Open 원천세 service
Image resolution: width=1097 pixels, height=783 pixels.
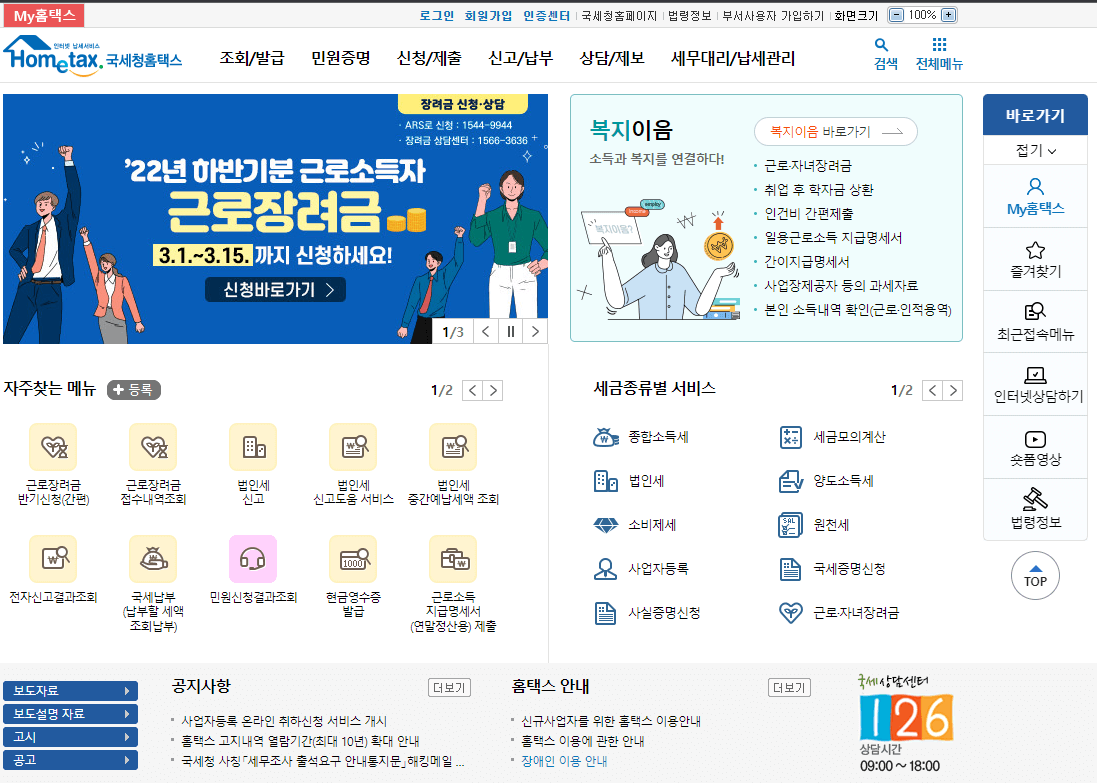point(814,525)
